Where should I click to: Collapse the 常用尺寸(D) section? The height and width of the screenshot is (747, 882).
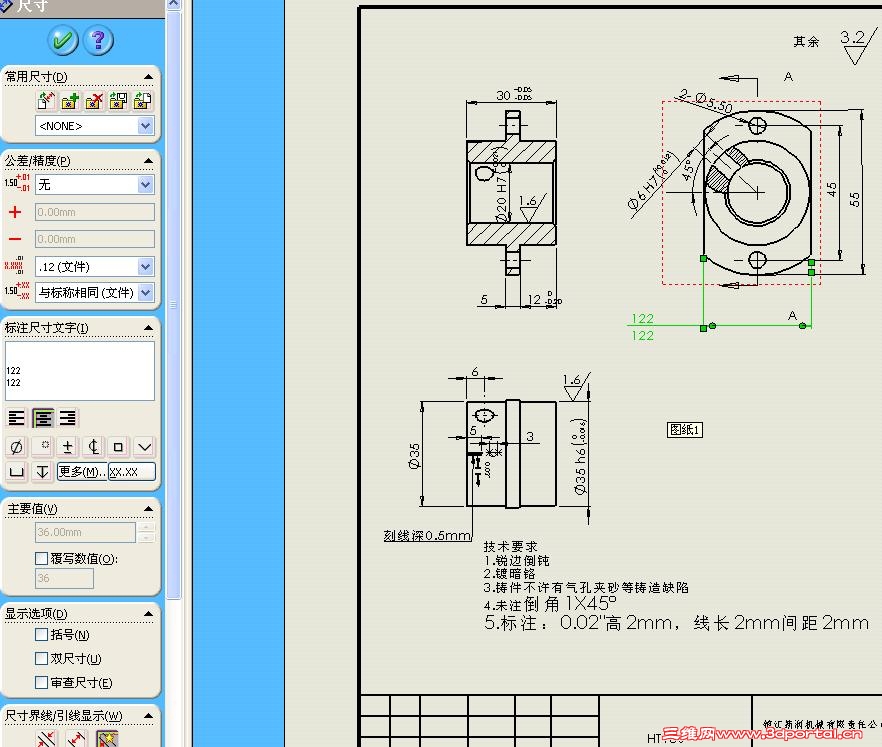coord(148,76)
